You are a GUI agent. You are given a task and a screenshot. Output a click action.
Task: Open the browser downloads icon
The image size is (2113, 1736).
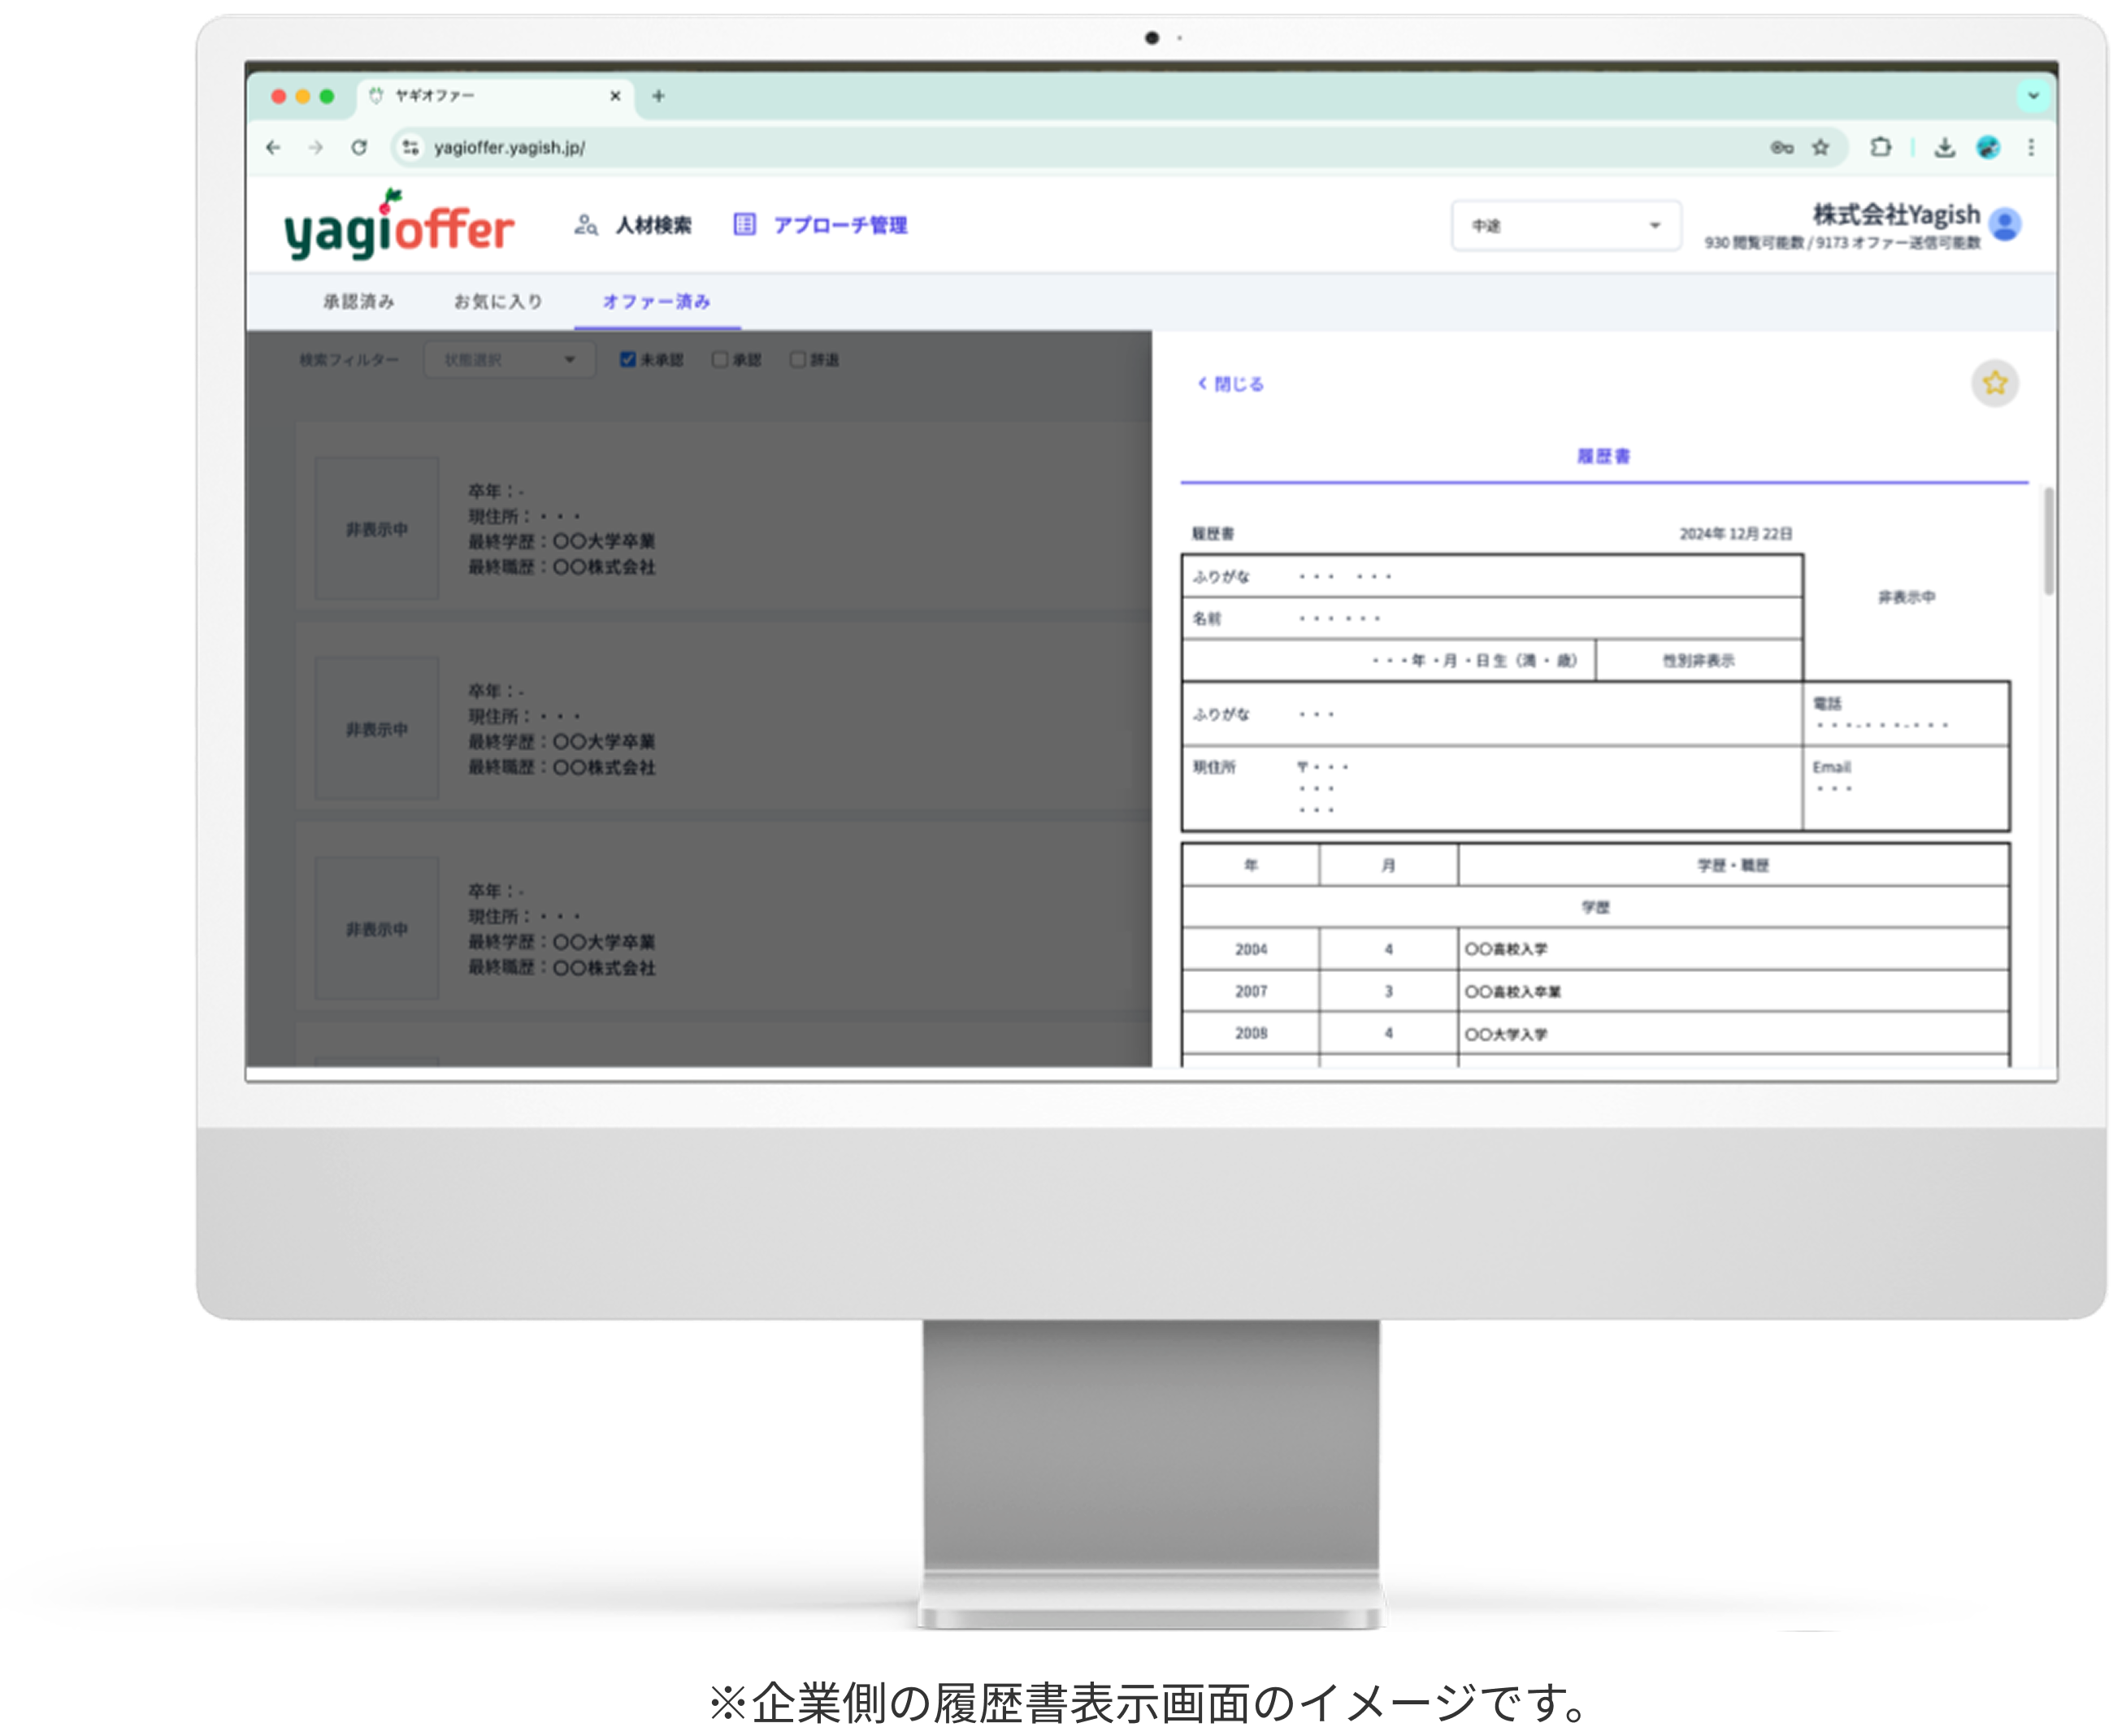[x=1944, y=148]
